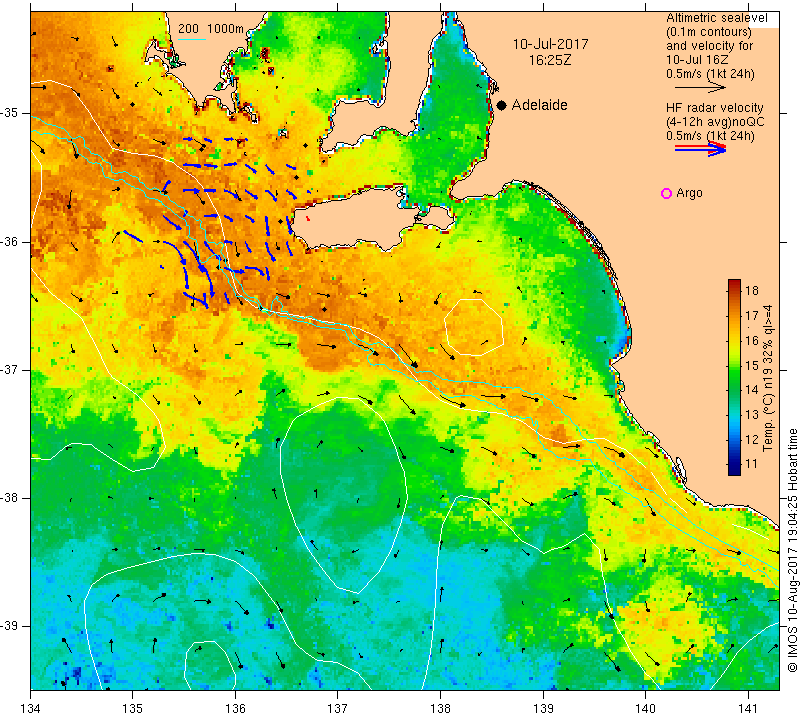800x720 pixels.
Task: Click the 135 longitude axis label
Action: tap(133, 709)
